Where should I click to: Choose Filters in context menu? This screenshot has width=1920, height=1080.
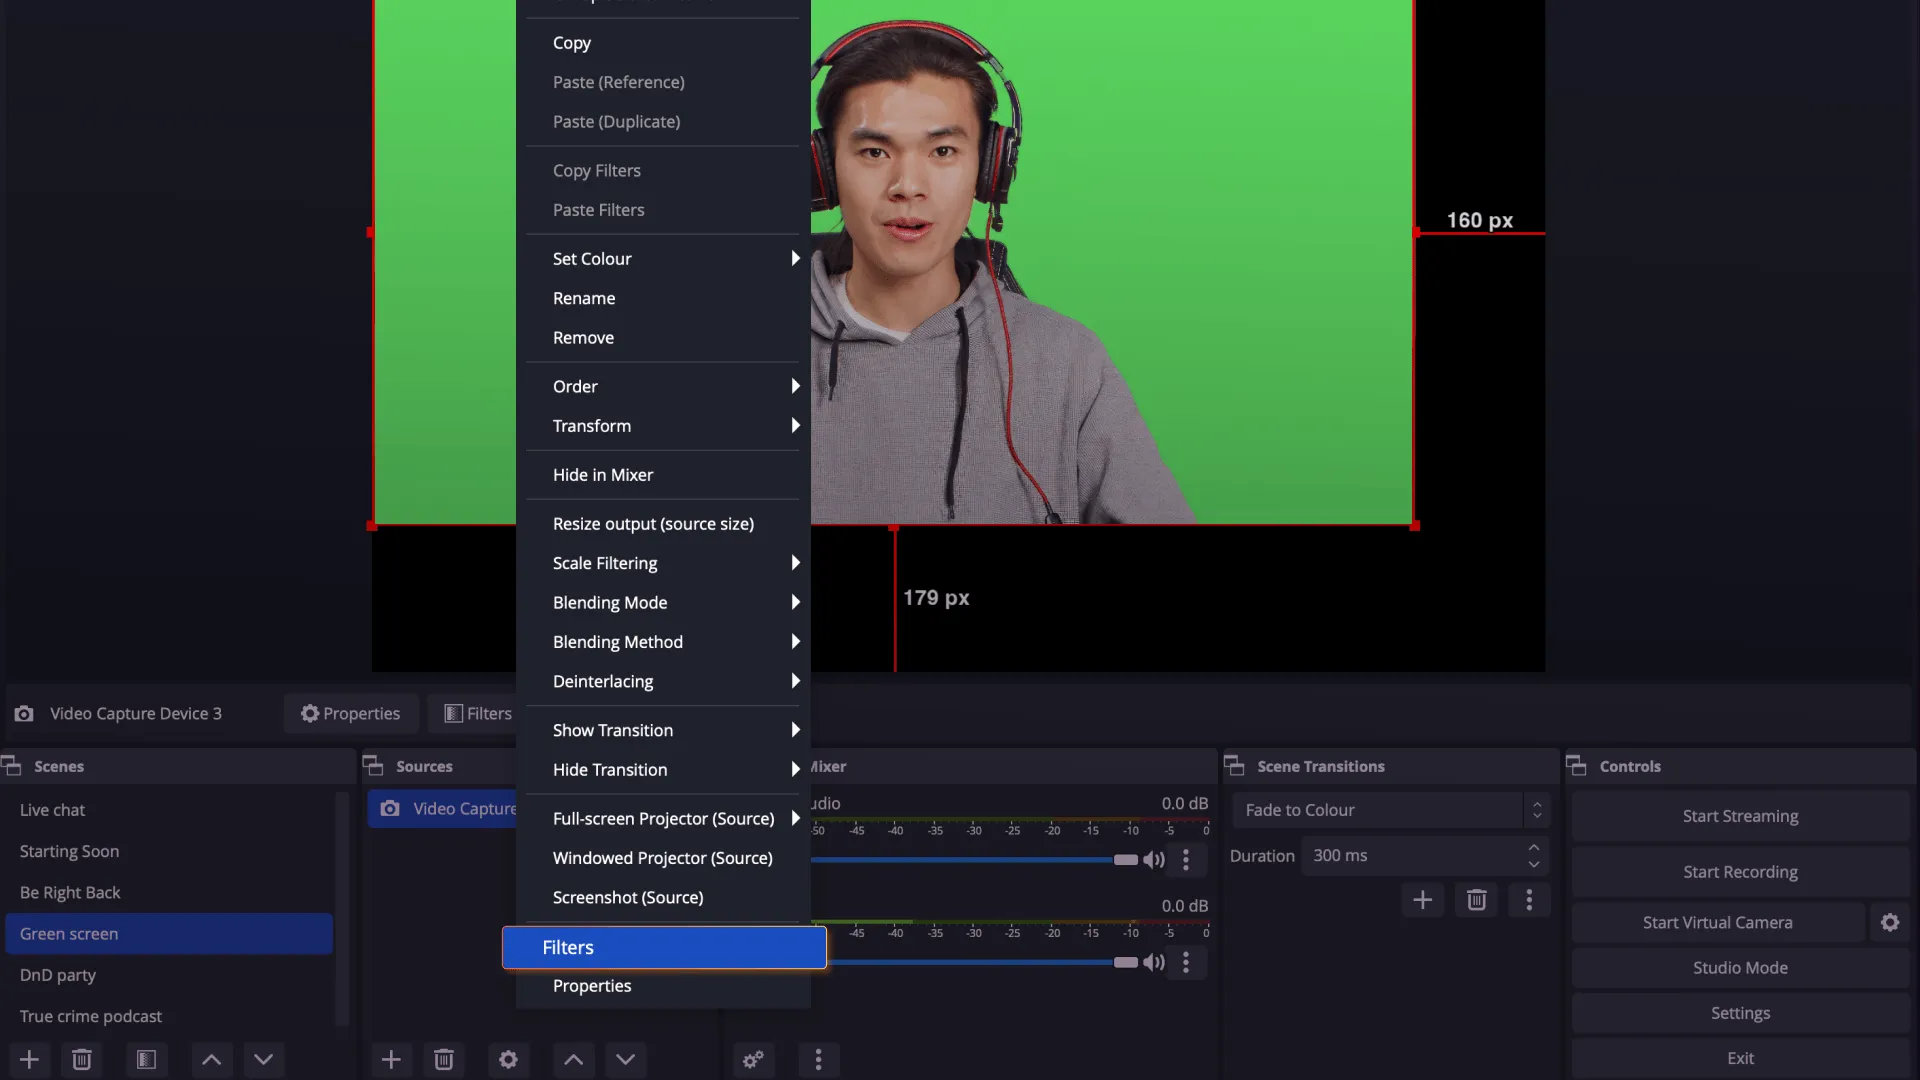664,948
